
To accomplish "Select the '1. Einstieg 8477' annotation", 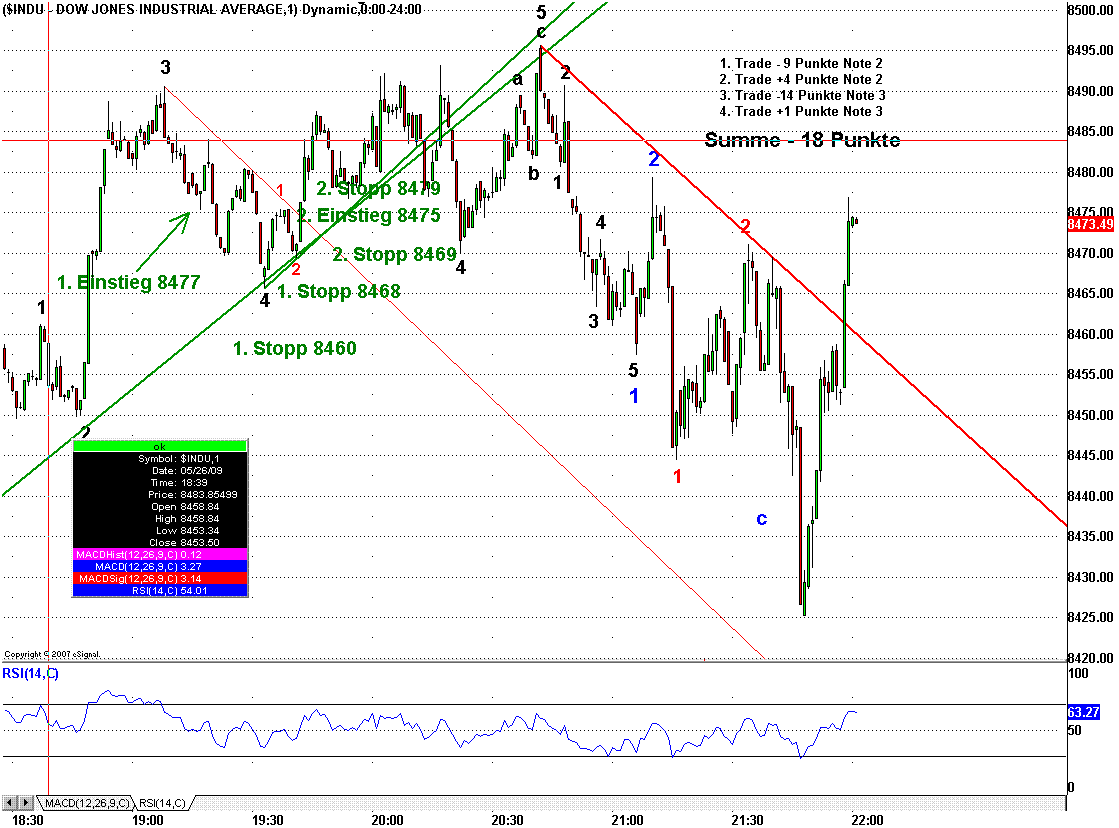I will [128, 283].
